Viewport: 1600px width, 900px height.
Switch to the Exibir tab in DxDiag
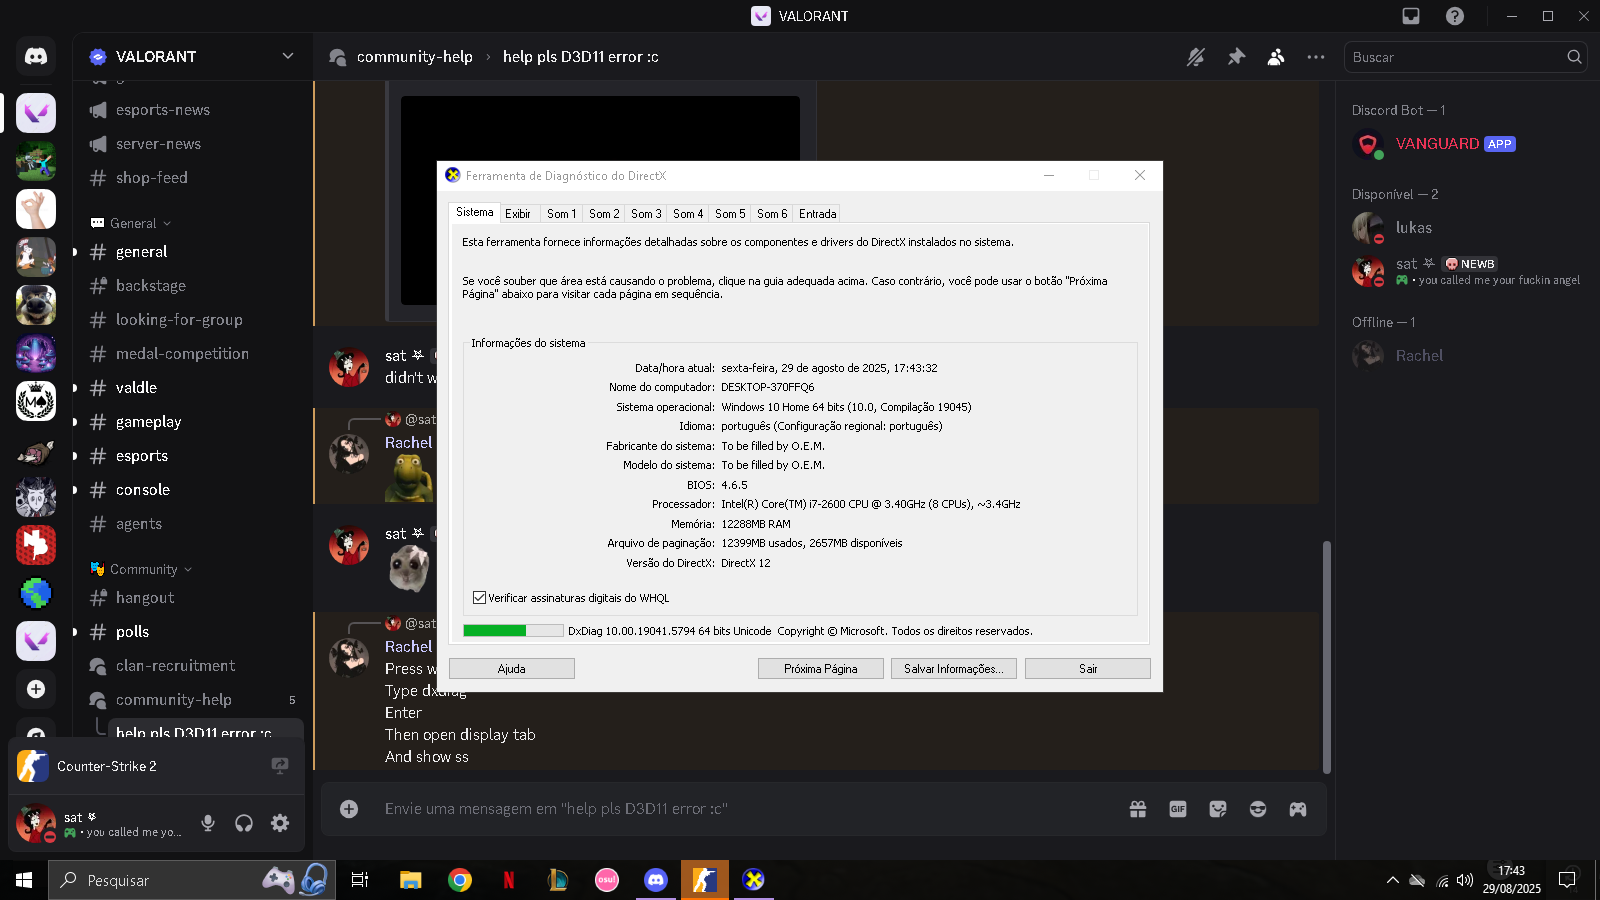point(518,214)
